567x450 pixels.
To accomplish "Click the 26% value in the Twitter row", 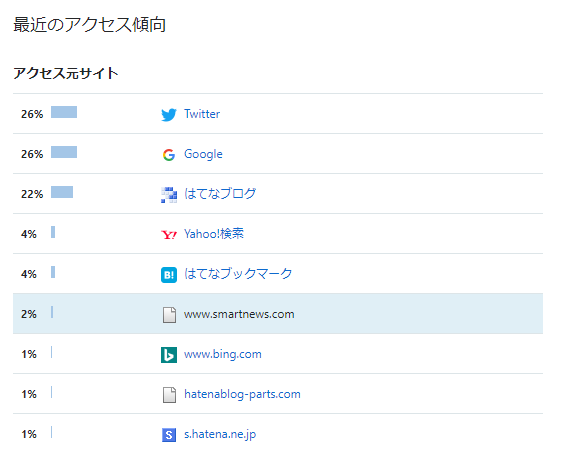I will (32, 114).
